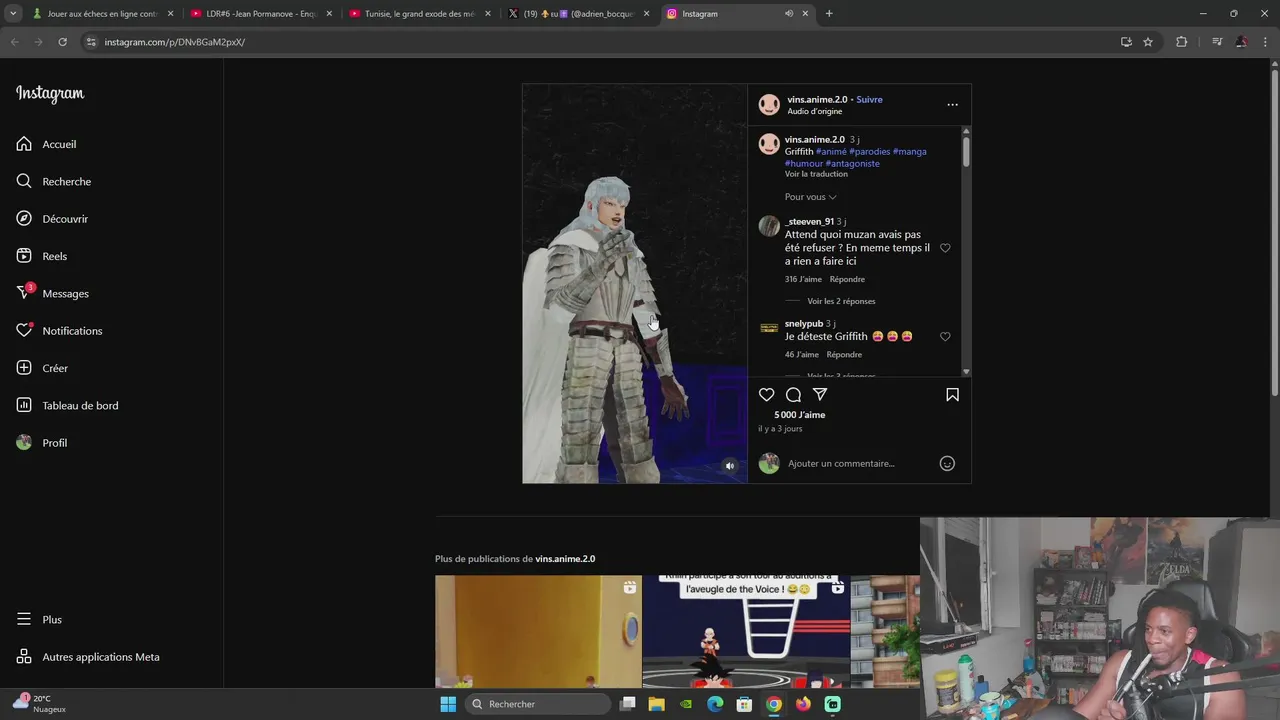Screen dimensions: 1280x720
Task: Like snelypub's comment
Action: coord(945,337)
